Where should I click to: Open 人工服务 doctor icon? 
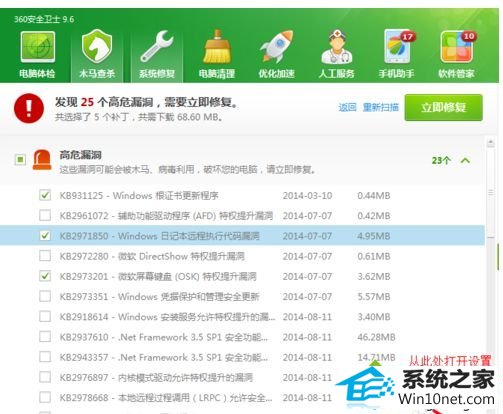pyautogui.click(x=337, y=46)
